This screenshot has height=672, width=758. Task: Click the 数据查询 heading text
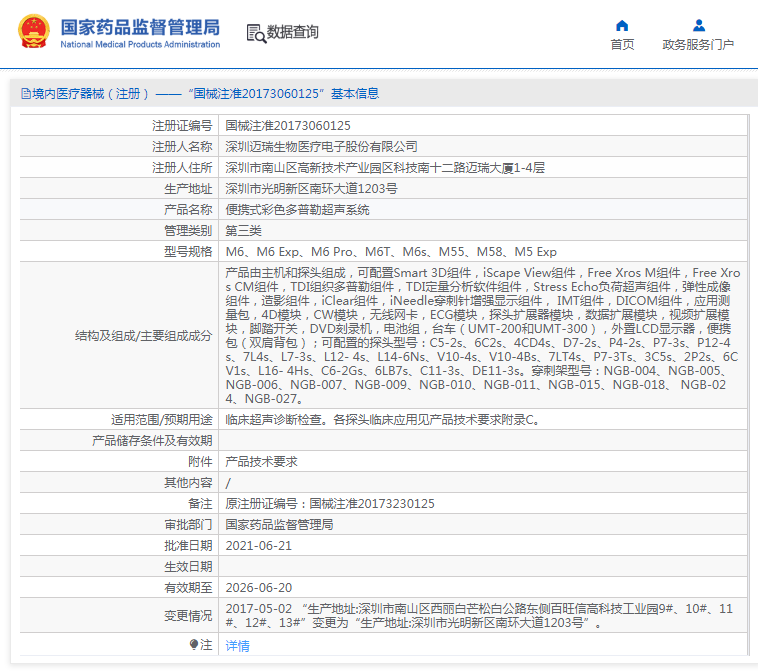tap(294, 33)
